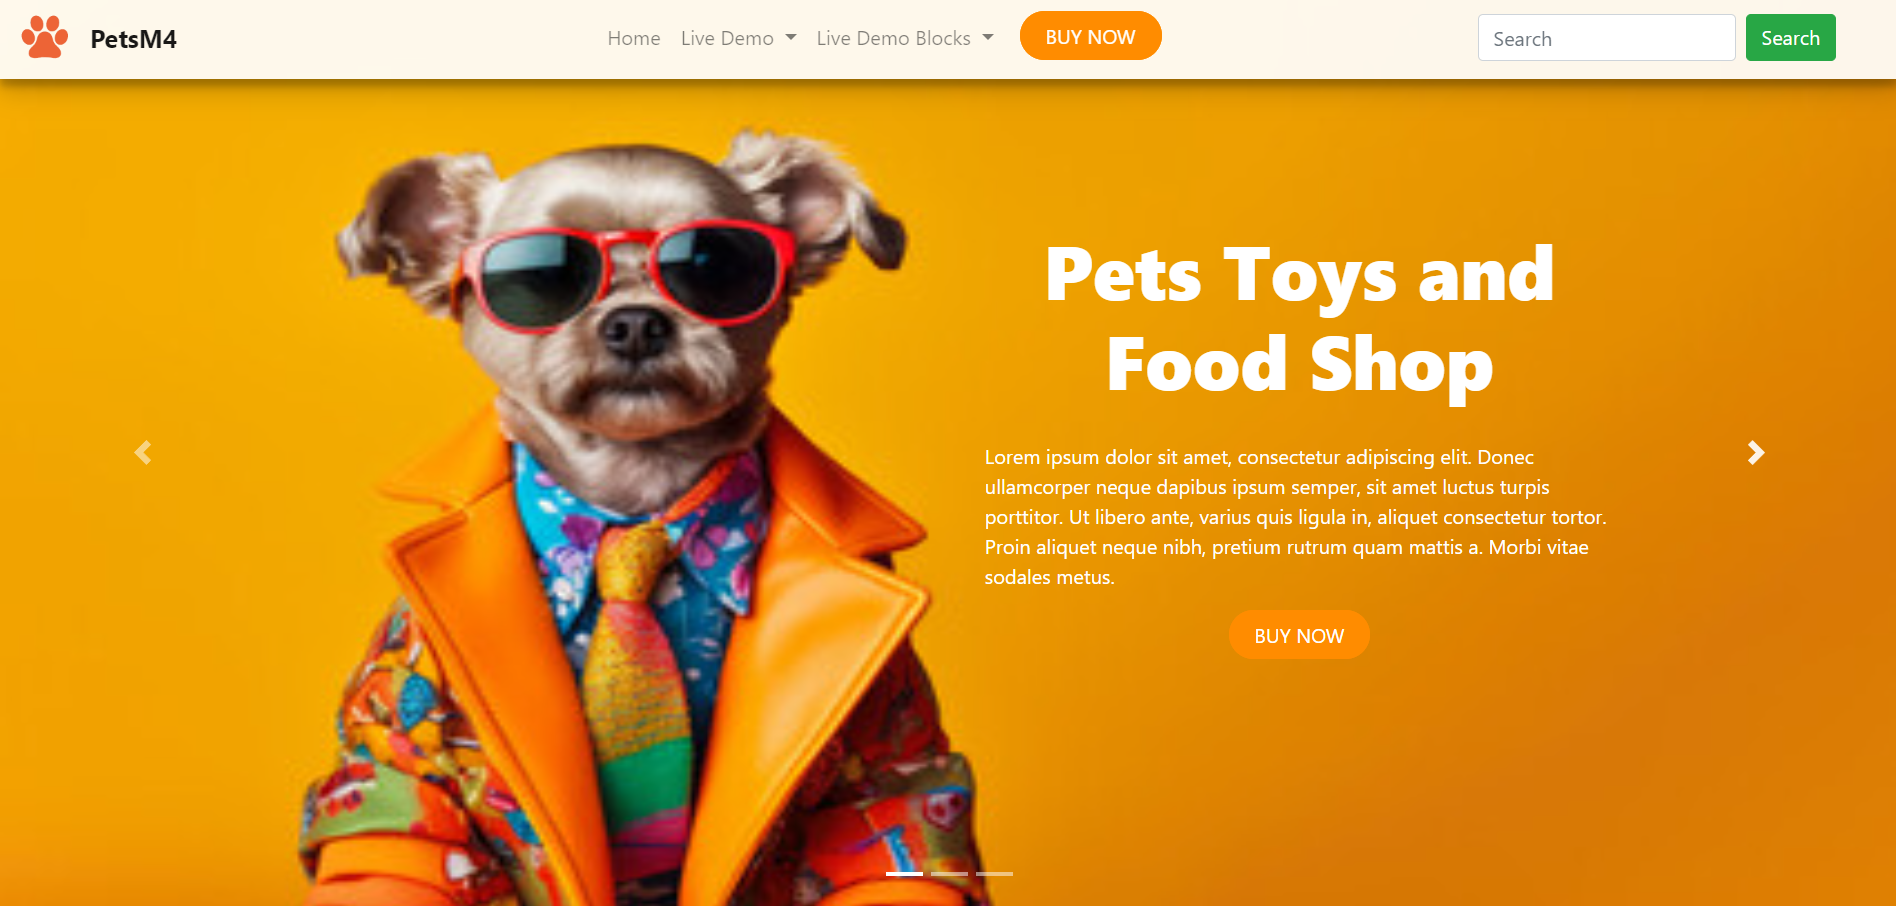The height and width of the screenshot is (906, 1896).
Task: Click the green Search button
Action: point(1790,38)
